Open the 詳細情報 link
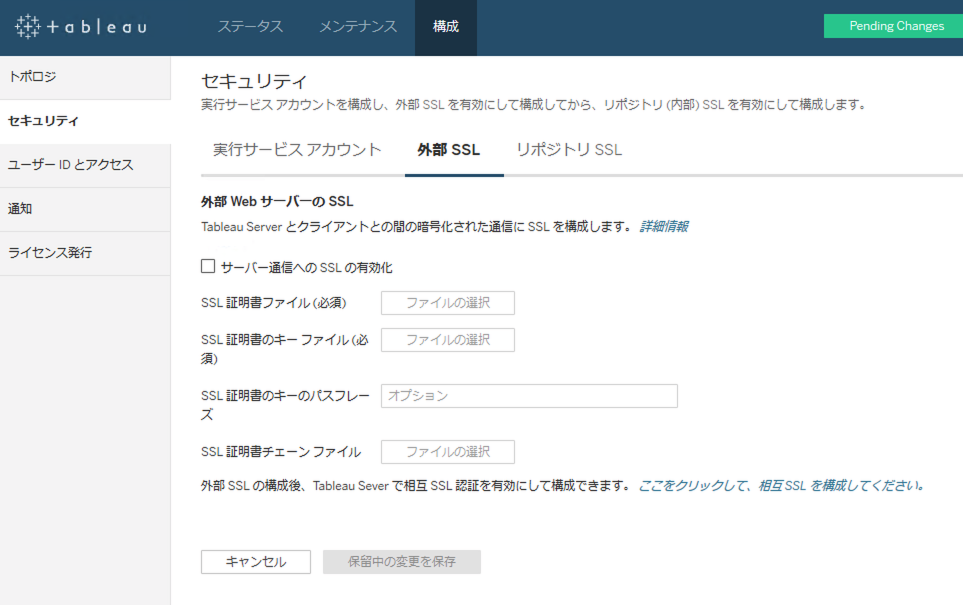The image size is (963, 605). tap(666, 226)
